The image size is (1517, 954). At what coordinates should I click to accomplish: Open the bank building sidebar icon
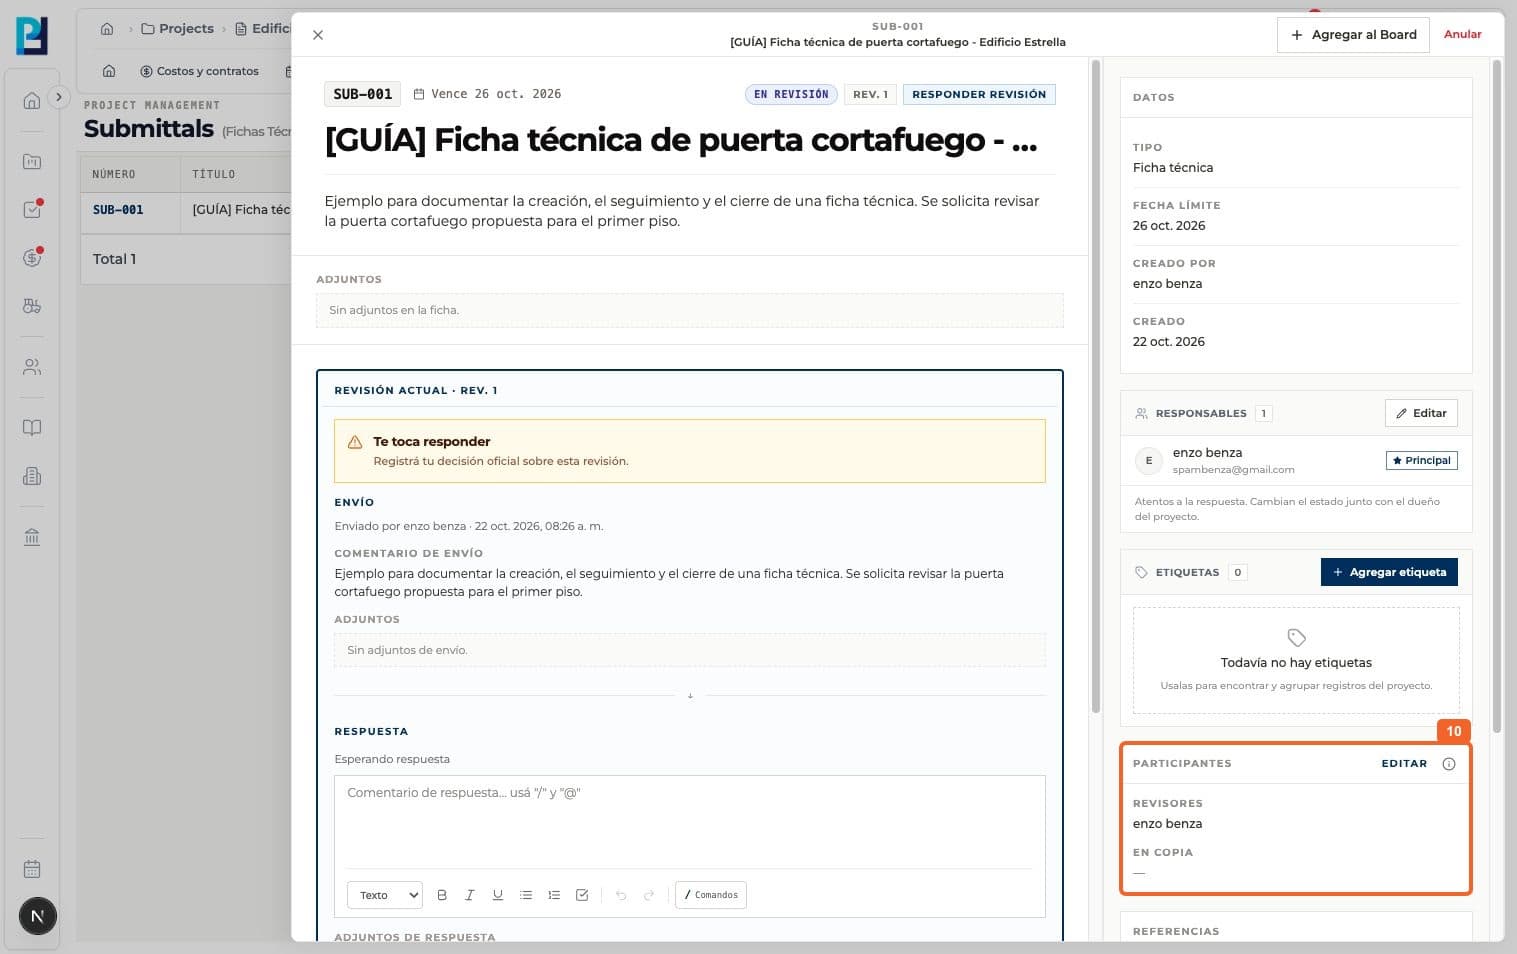(x=32, y=538)
